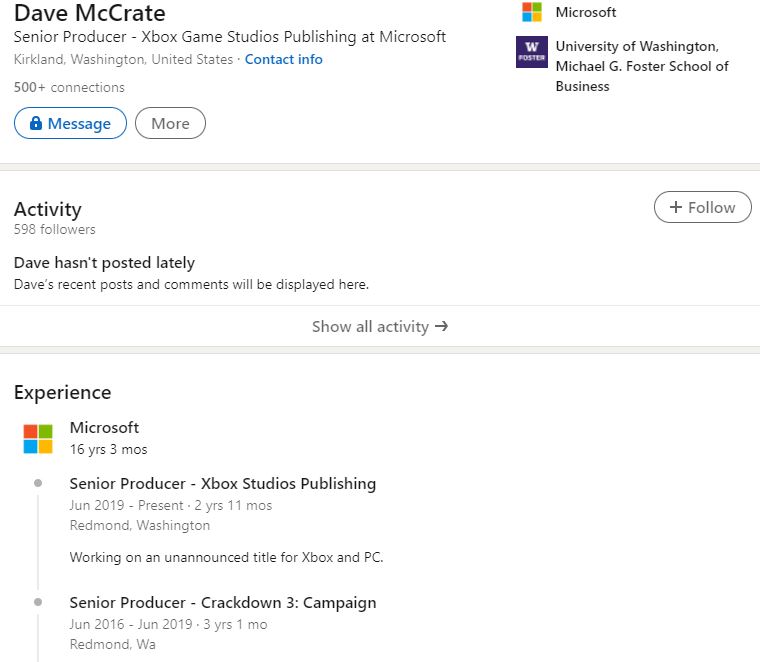Click the Microsoft logo in Experience section
The height and width of the screenshot is (662, 760).
pos(38,439)
